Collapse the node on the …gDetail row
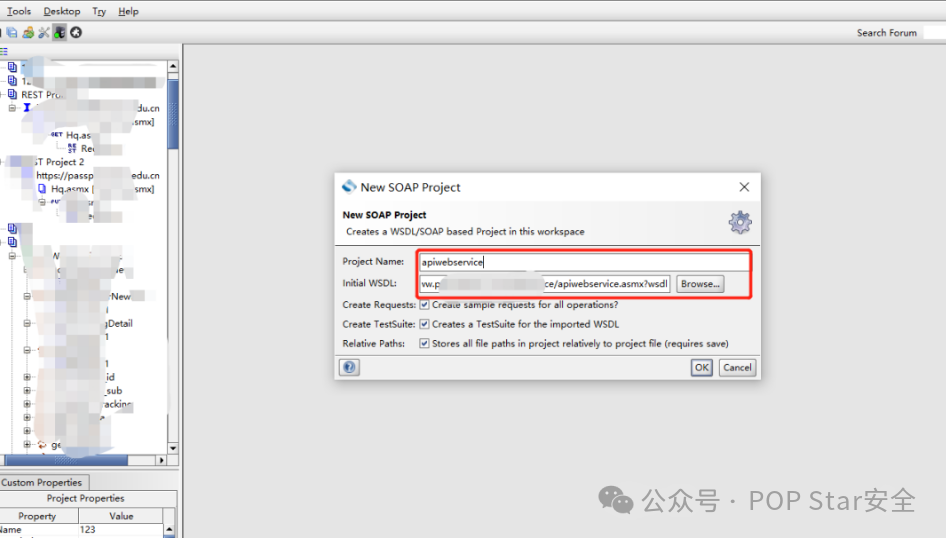This screenshot has width=946, height=539. (x=27, y=324)
